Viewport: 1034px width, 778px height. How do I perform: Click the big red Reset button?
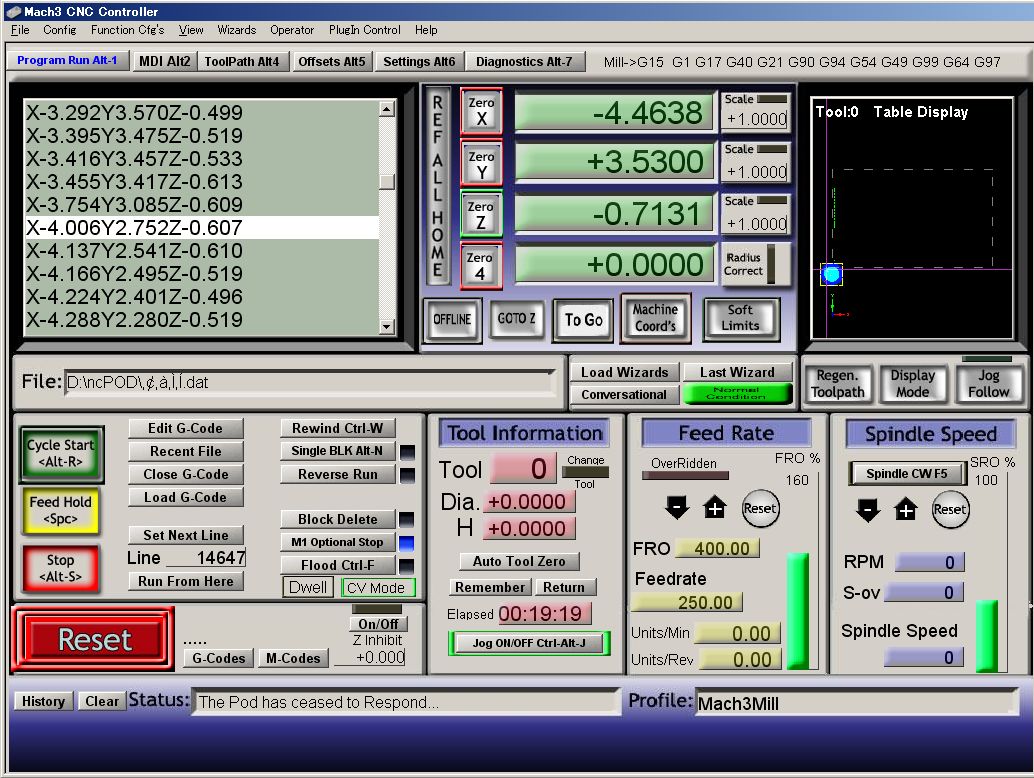coord(94,639)
